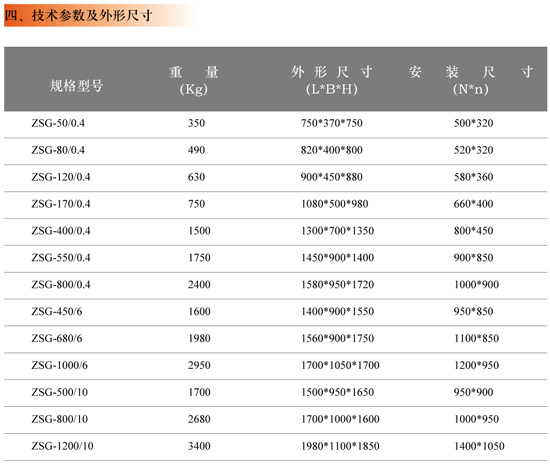Select the ZSG-50/0.4 model cell
This screenshot has height=470, width=550.
click(x=58, y=123)
